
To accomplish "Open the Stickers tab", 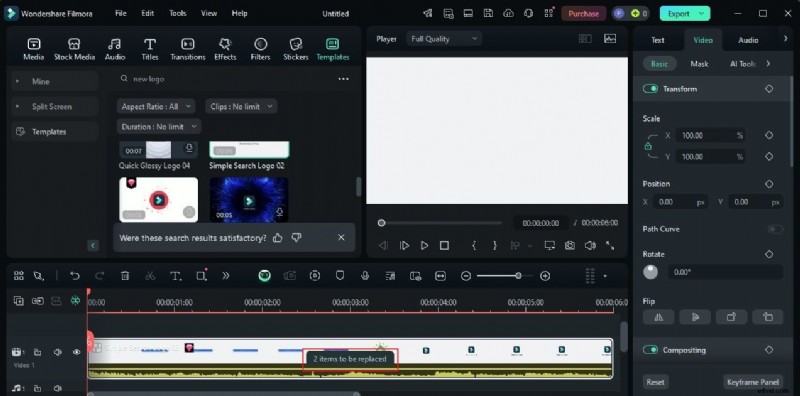I will click(x=296, y=50).
